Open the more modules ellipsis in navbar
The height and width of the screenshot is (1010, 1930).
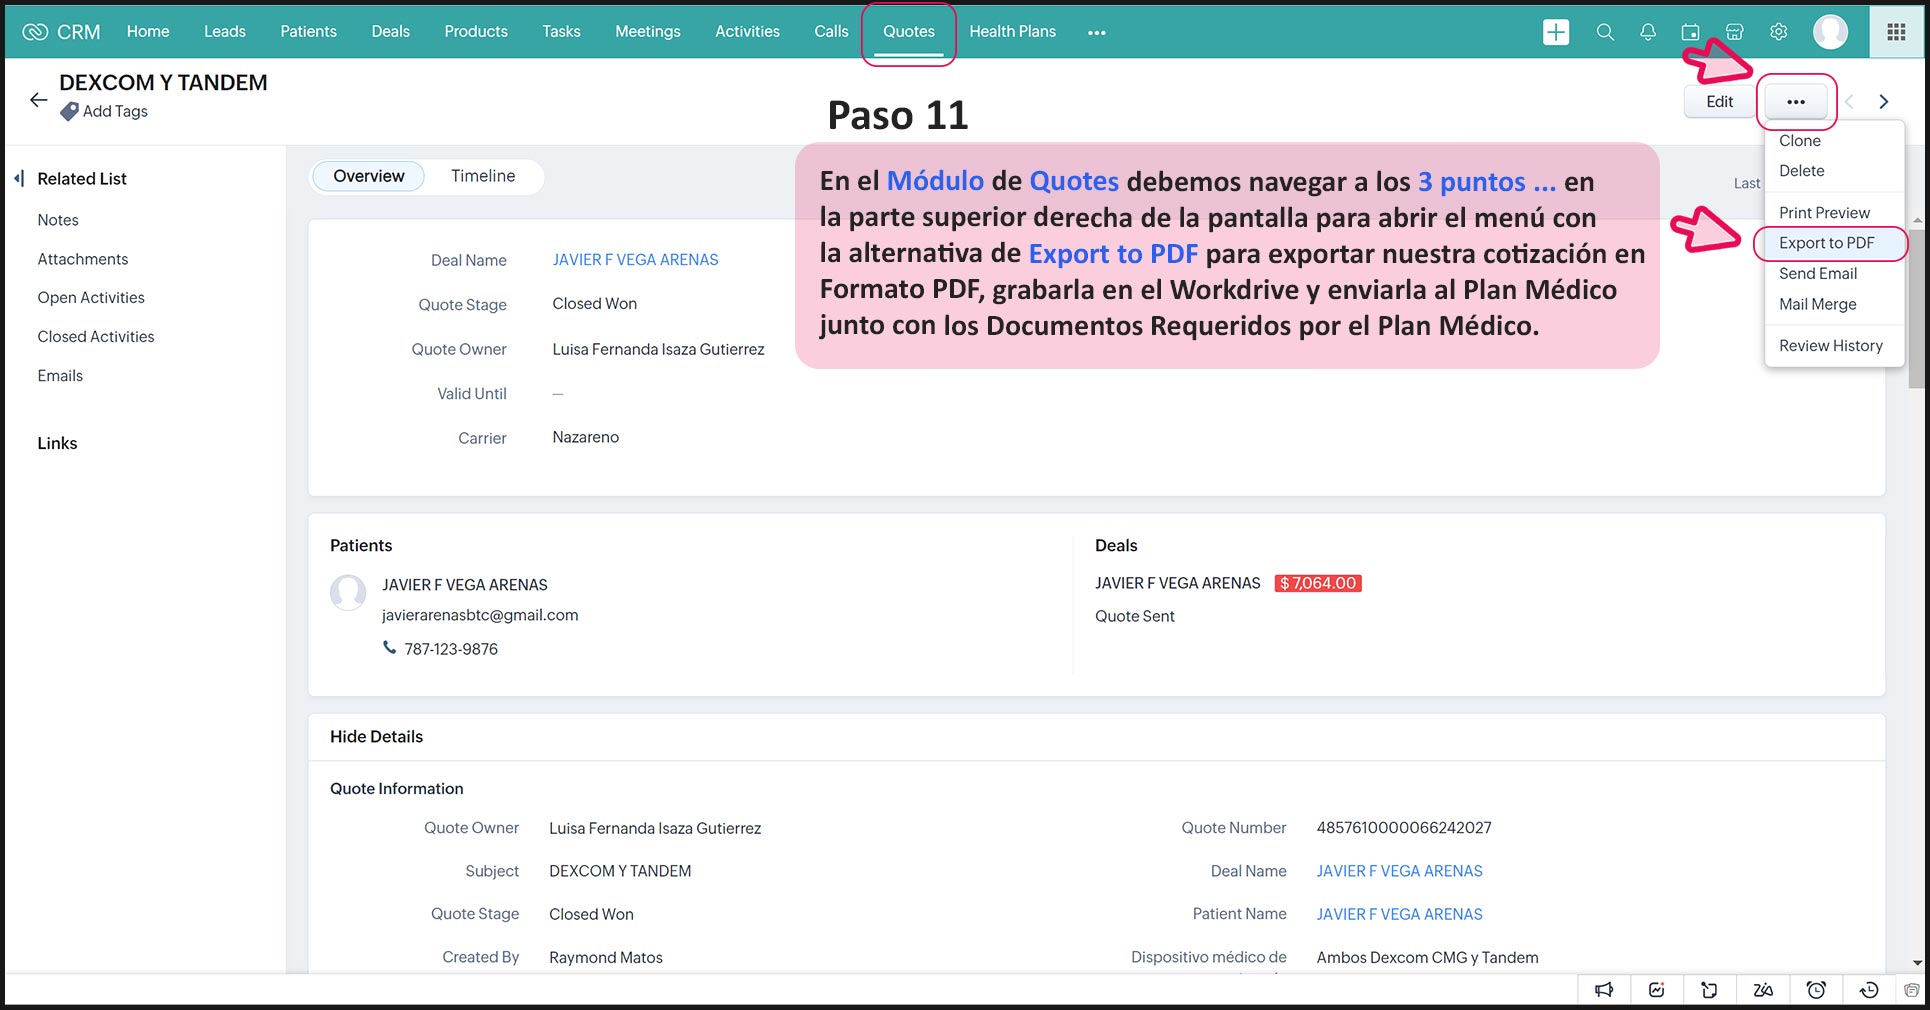point(1097,33)
